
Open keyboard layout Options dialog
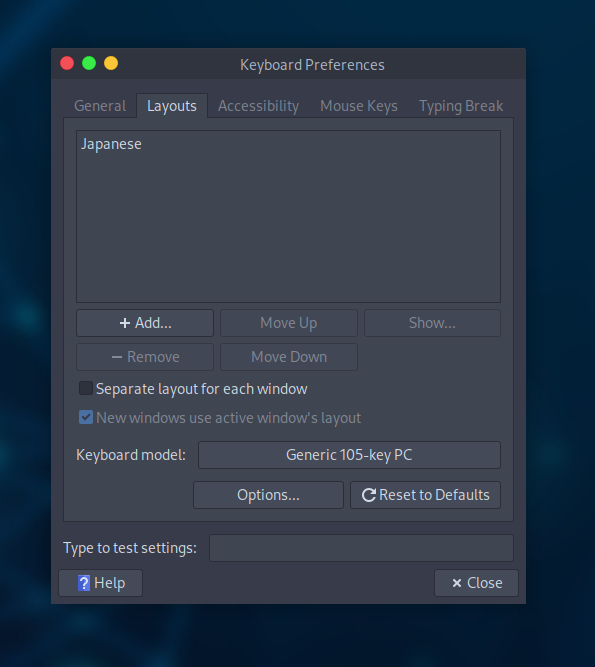[268, 495]
